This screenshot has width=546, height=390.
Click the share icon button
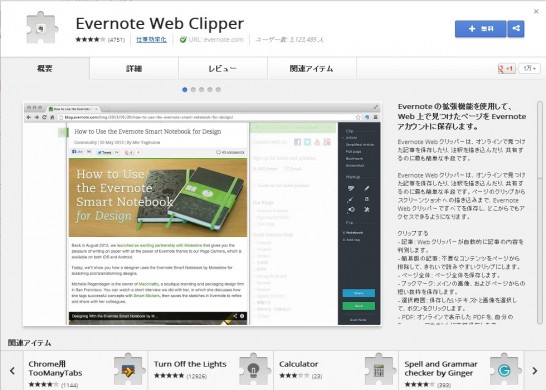pyautogui.click(x=516, y=29)
